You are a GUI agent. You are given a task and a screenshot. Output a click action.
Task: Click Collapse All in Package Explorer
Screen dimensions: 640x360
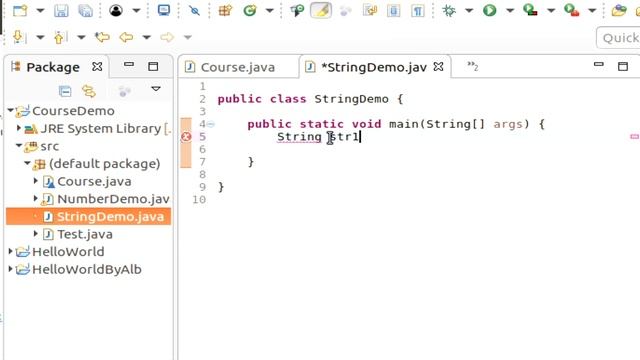[65, 91]
